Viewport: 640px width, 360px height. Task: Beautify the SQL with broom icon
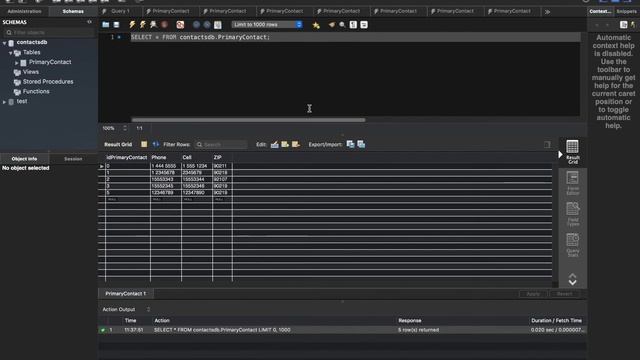(331, 25)
